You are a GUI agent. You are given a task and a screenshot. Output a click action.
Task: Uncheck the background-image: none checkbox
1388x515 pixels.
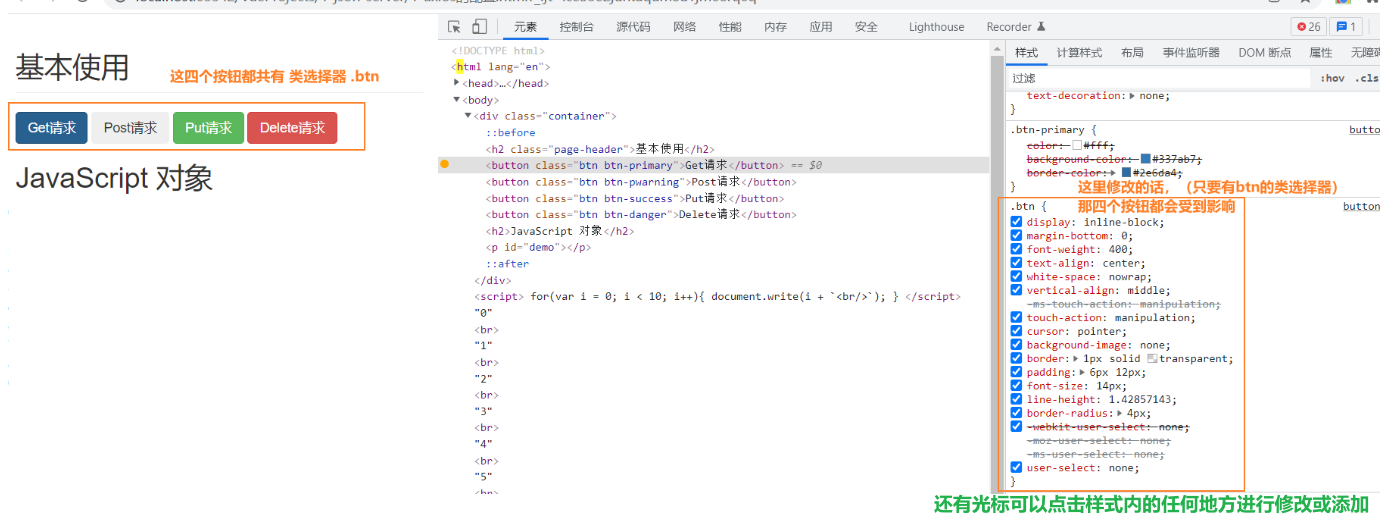[1017, 345]
